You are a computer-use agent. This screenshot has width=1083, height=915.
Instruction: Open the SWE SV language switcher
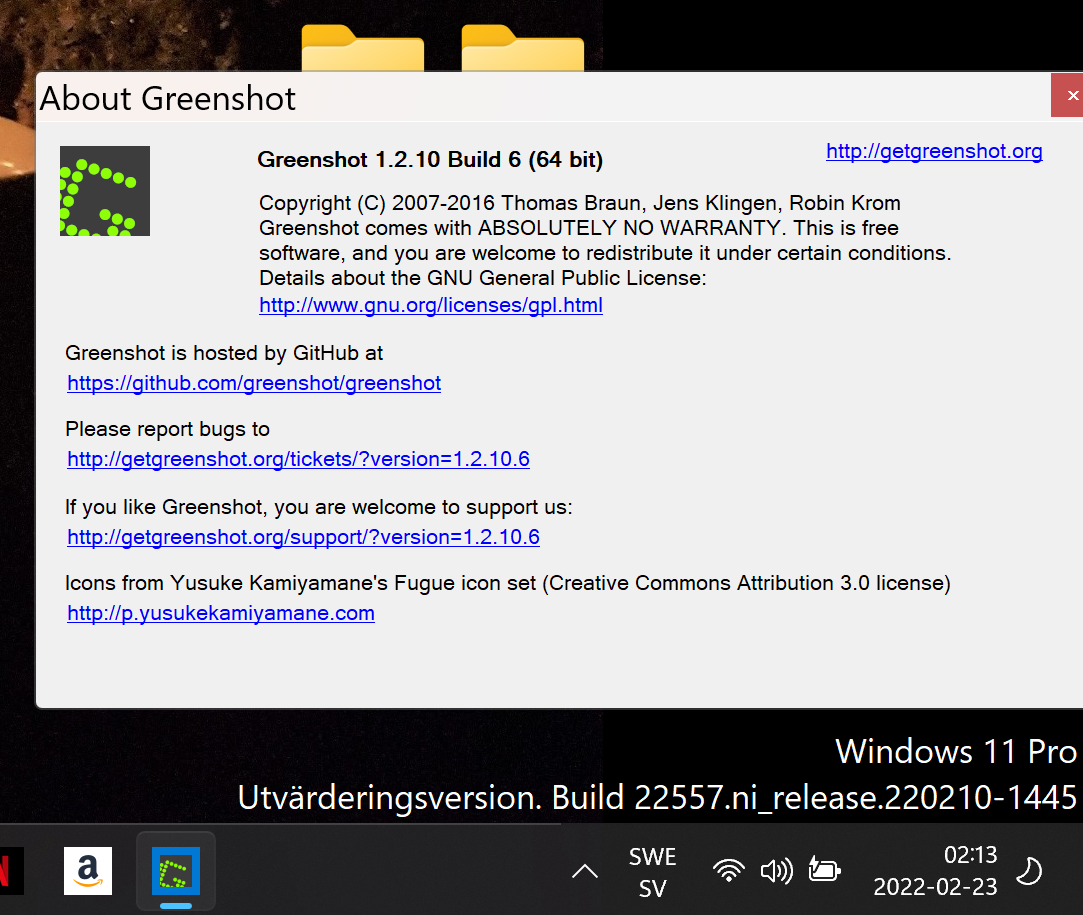tap(652, 870)
